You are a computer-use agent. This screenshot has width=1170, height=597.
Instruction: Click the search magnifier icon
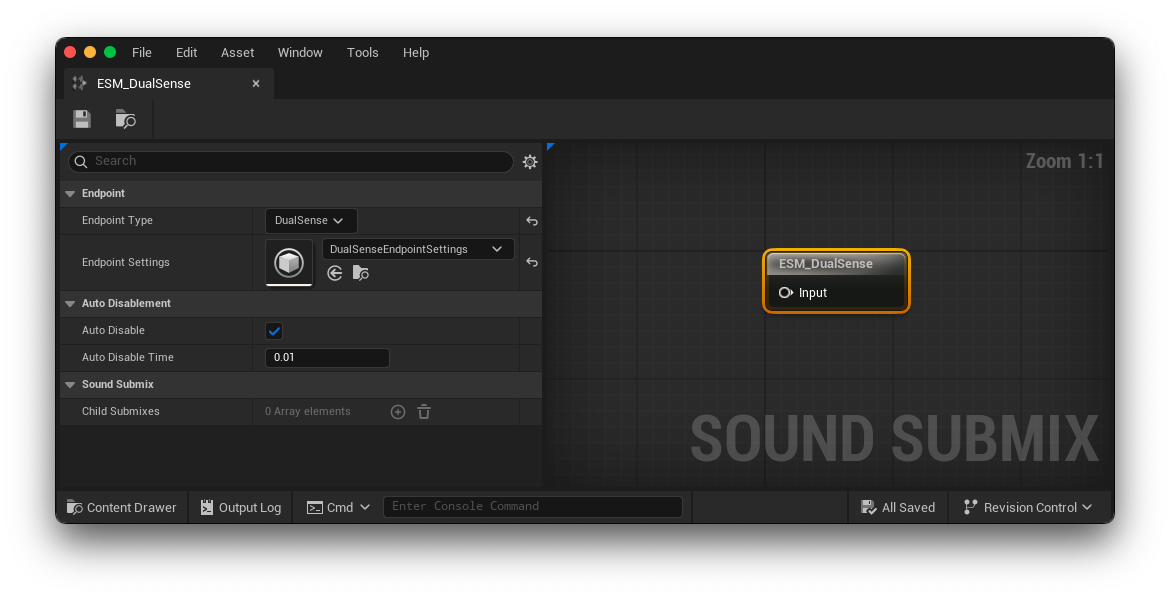[x=81, y=161]
